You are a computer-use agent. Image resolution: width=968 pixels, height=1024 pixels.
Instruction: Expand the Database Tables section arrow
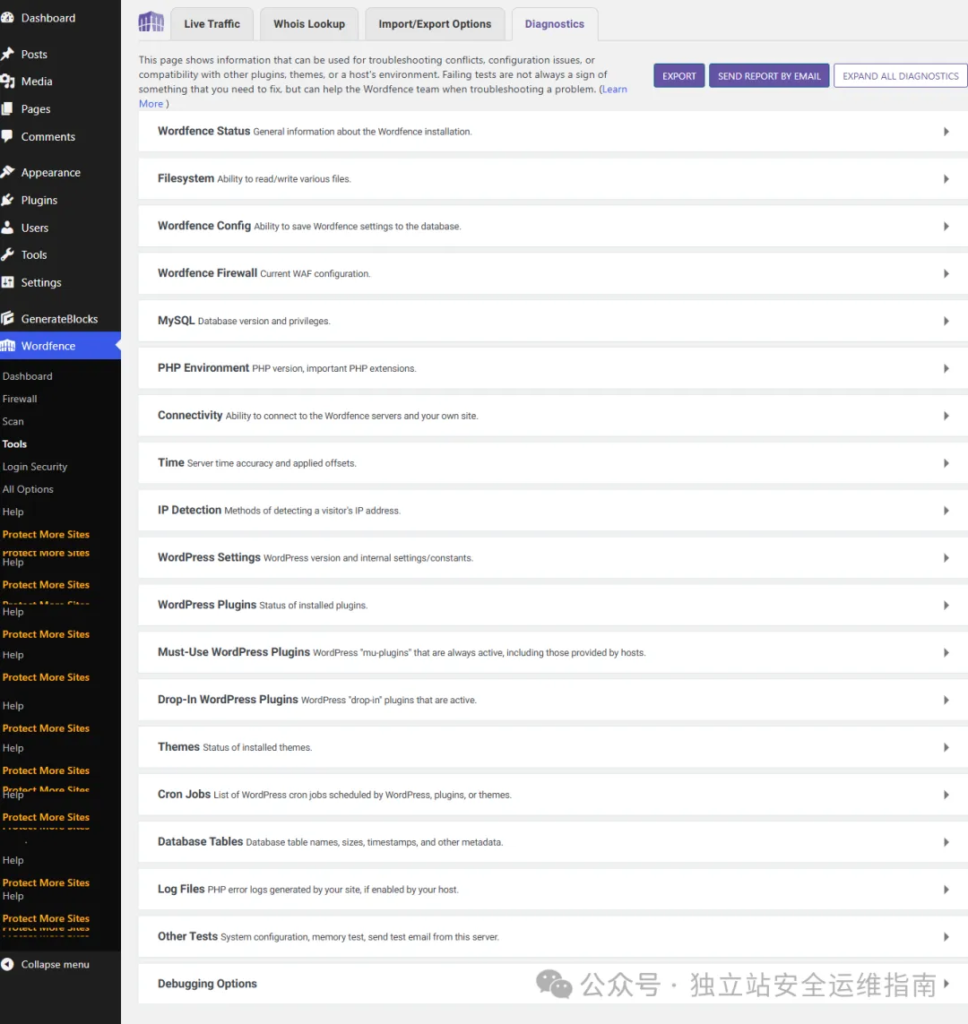(946, 842)
